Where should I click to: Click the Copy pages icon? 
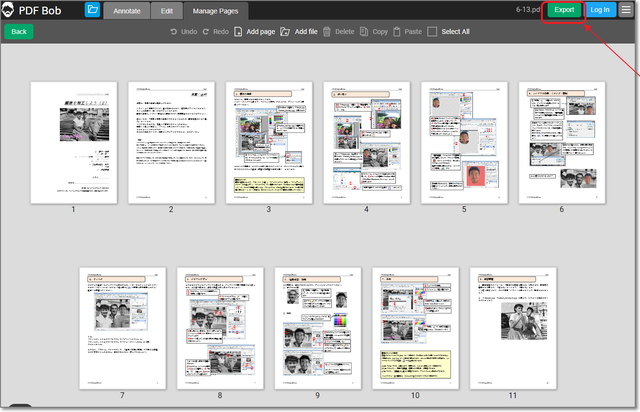364,32
